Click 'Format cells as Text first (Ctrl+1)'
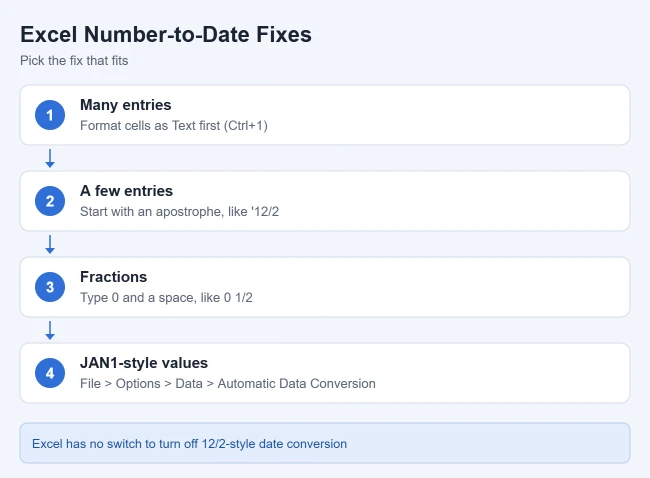 pos(174,126)
